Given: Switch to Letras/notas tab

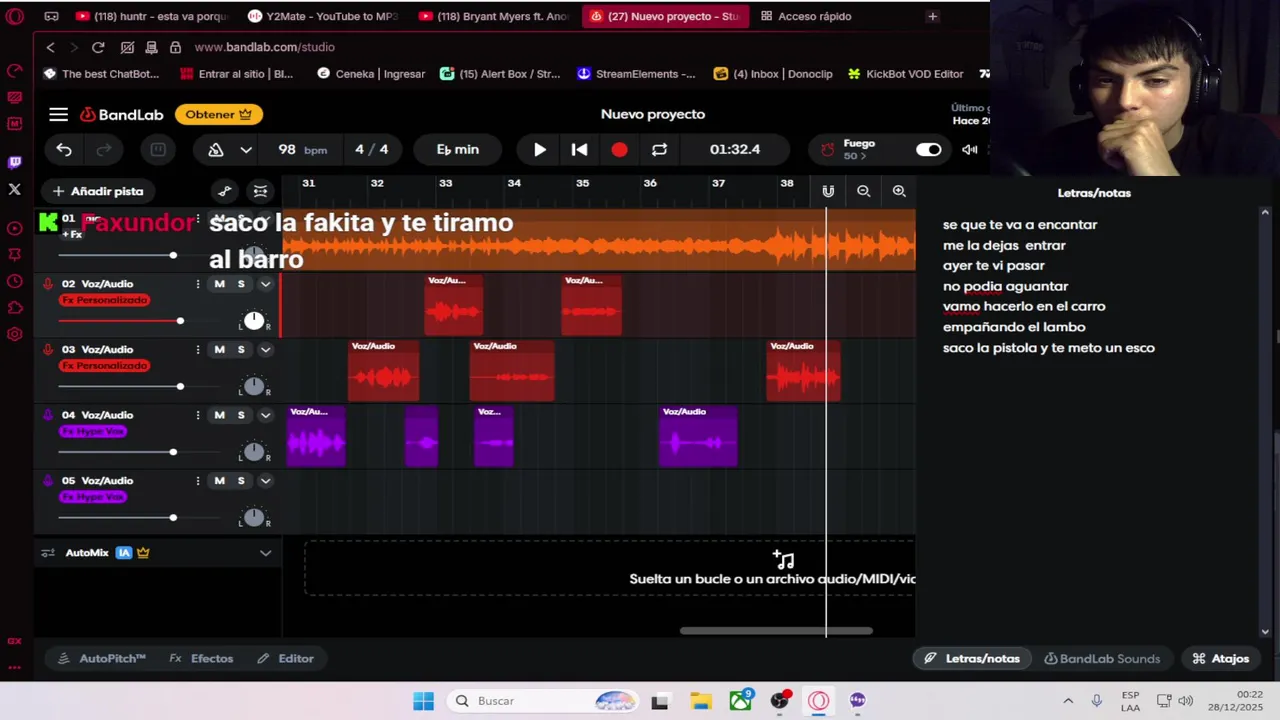Looking at the screenshot, I should [x=972, y=658].
